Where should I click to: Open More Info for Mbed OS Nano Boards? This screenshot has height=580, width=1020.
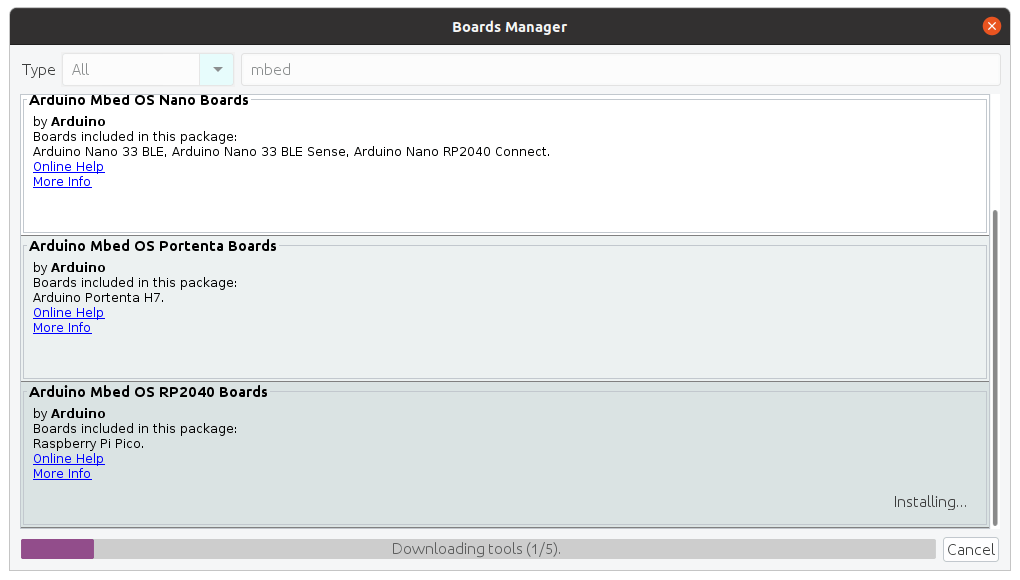point(62,181)
